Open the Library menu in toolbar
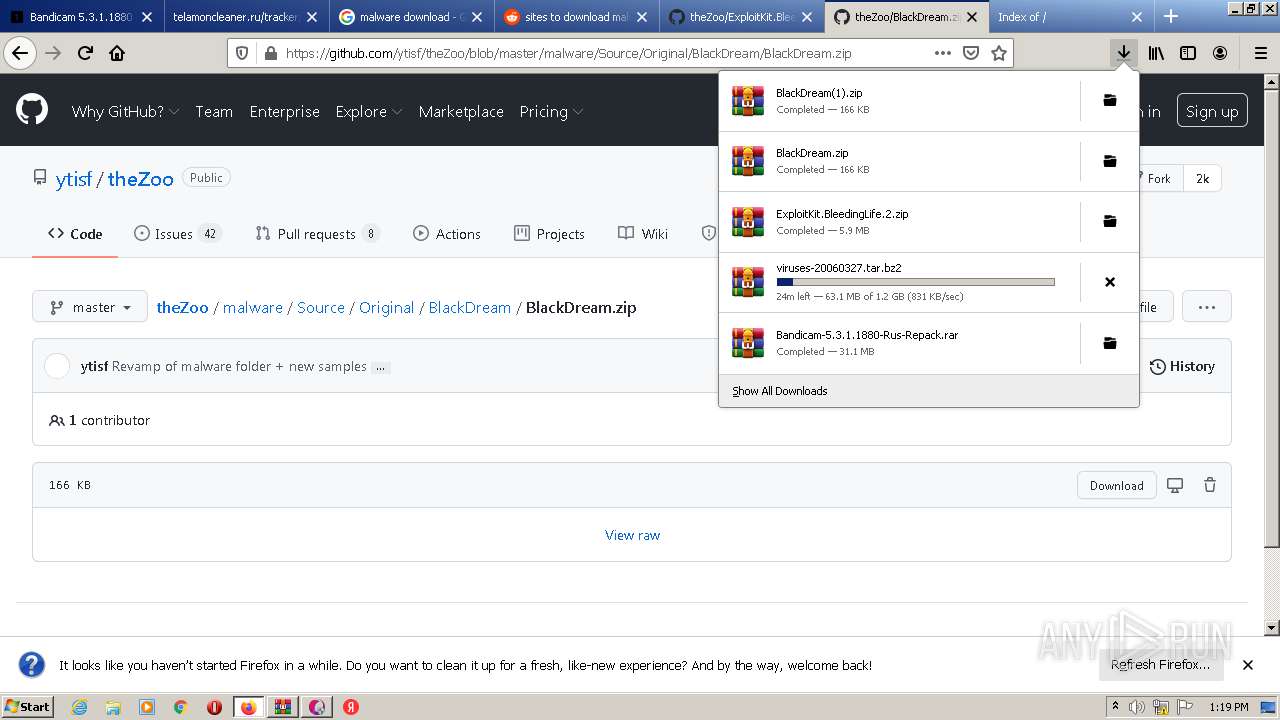The height and width of the screenshot is (720, 1280). point(1156,53)
